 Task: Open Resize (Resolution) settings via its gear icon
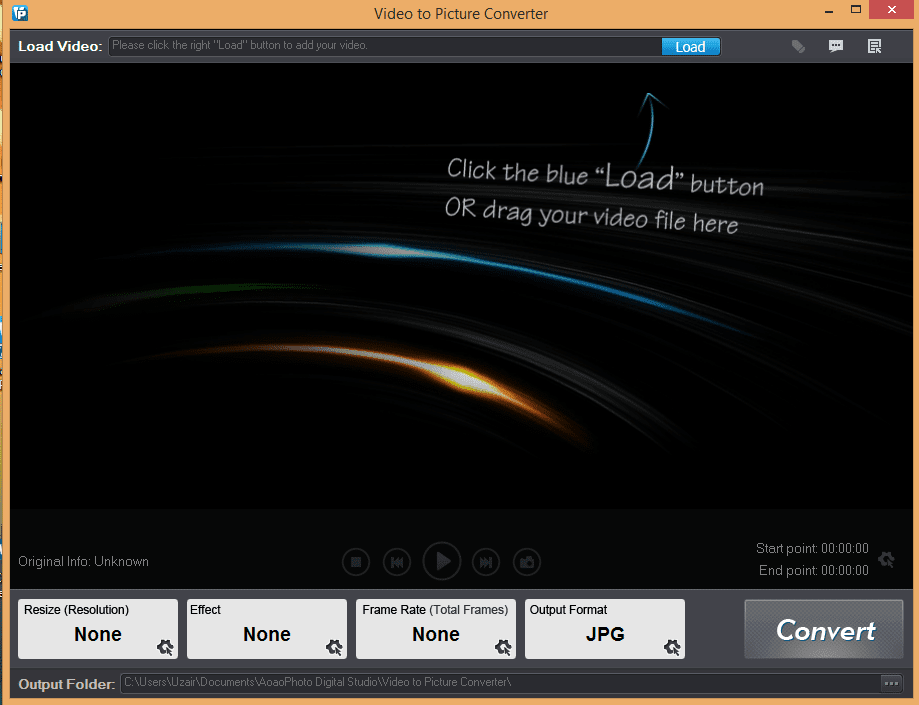click(163, 649)
